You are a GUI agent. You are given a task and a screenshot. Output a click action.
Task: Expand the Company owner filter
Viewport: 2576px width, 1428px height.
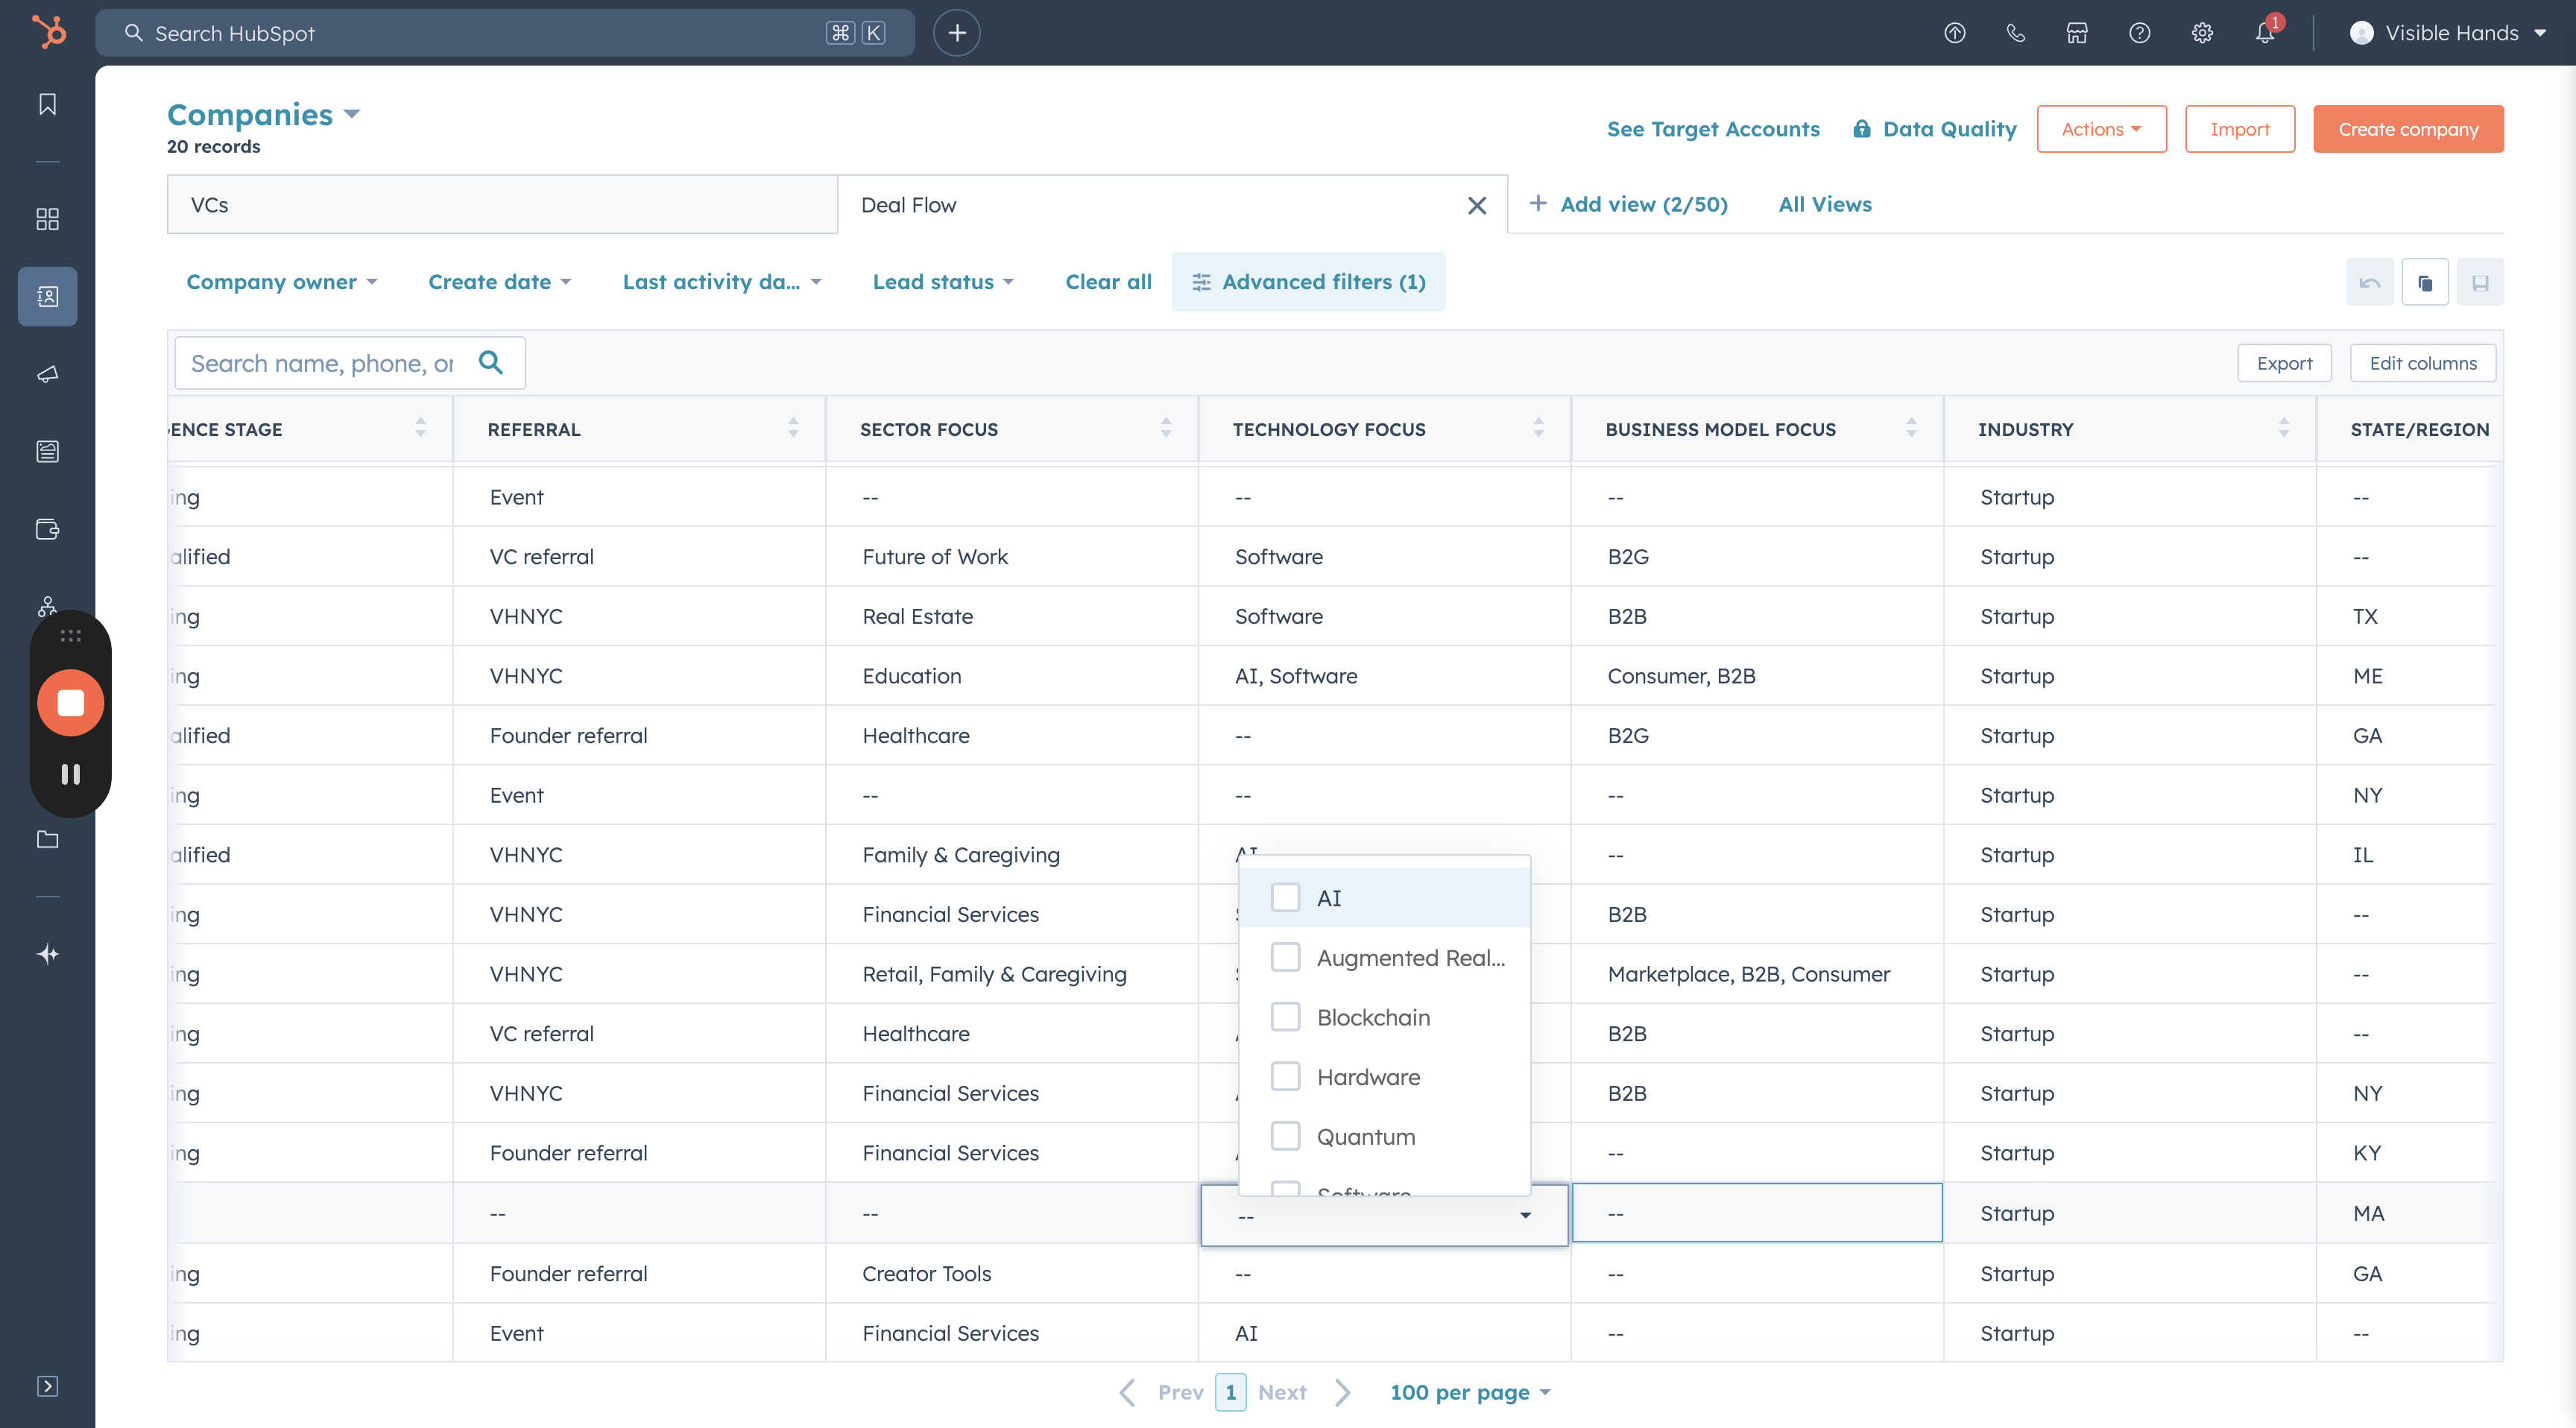point(282,282)
